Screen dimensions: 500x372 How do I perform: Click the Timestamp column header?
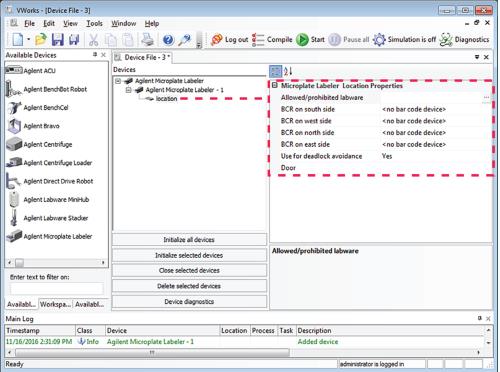40,330
